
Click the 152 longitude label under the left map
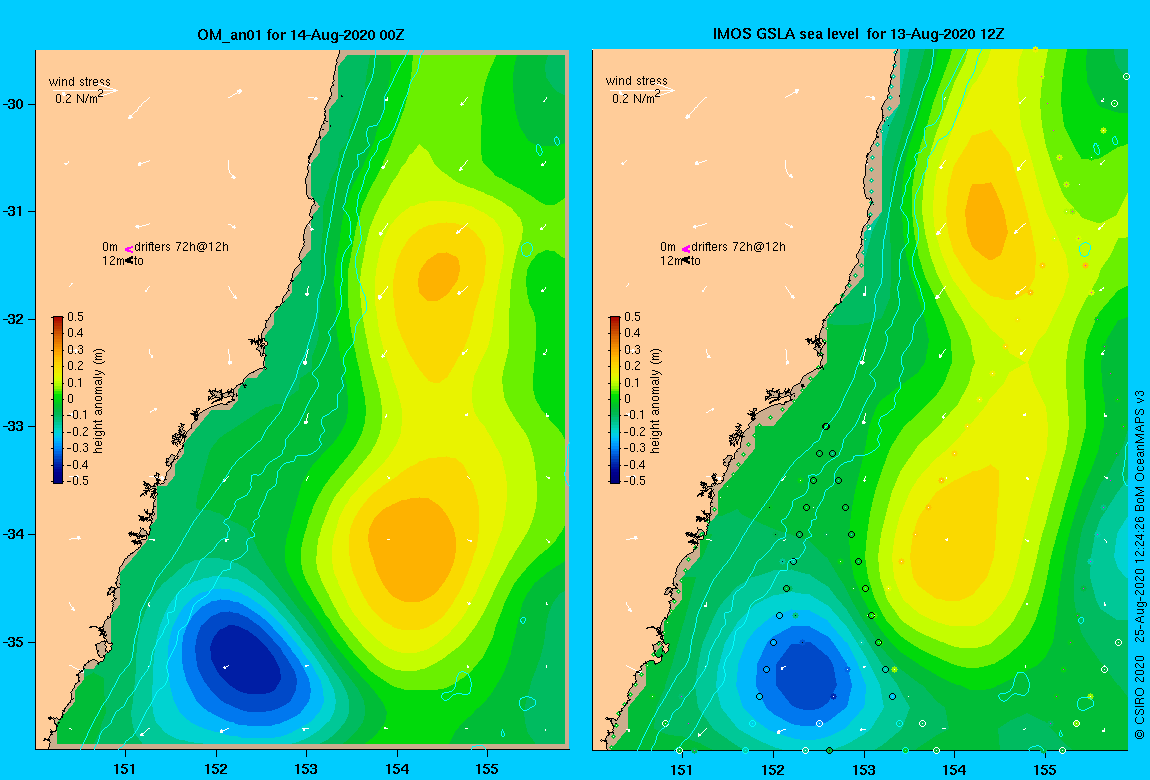pos(216,769)
